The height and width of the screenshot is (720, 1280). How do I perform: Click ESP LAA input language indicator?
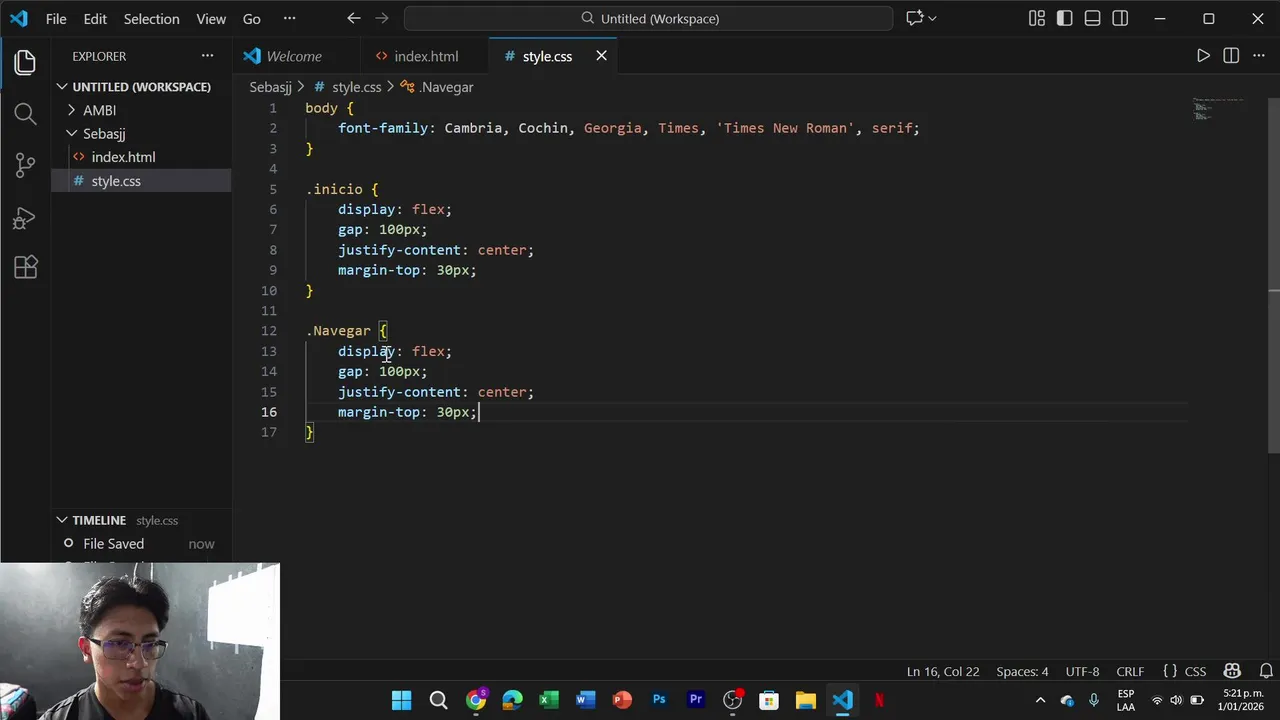1126,700
